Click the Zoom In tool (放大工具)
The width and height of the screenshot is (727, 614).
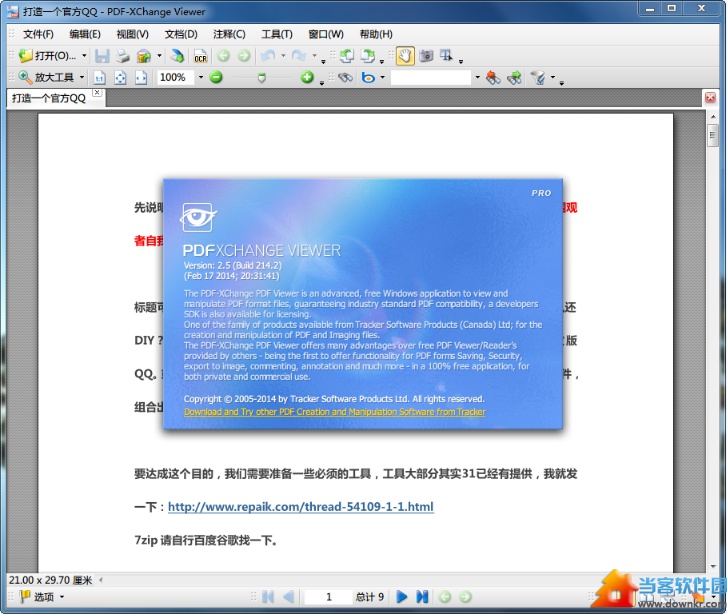pyautogui.click(x=46, y=77)
